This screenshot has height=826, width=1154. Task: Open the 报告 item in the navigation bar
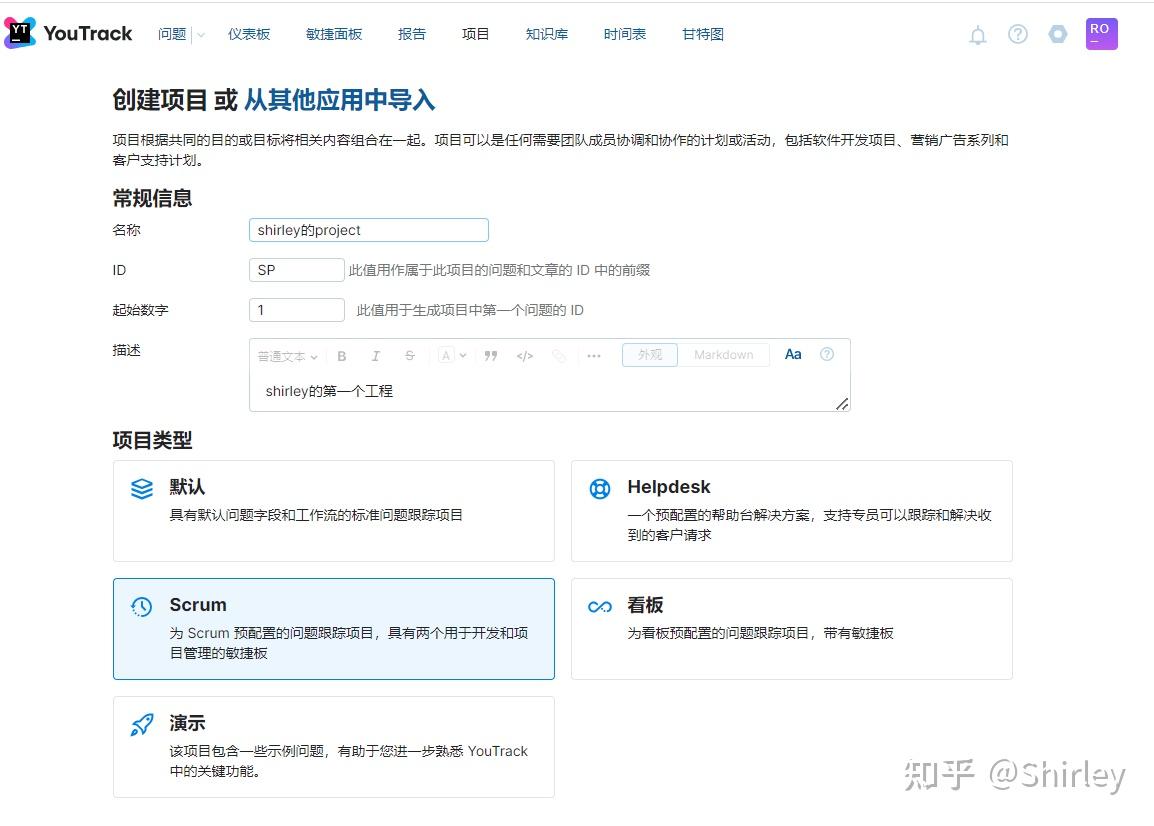pyautogui.click(x=411, y=33)
